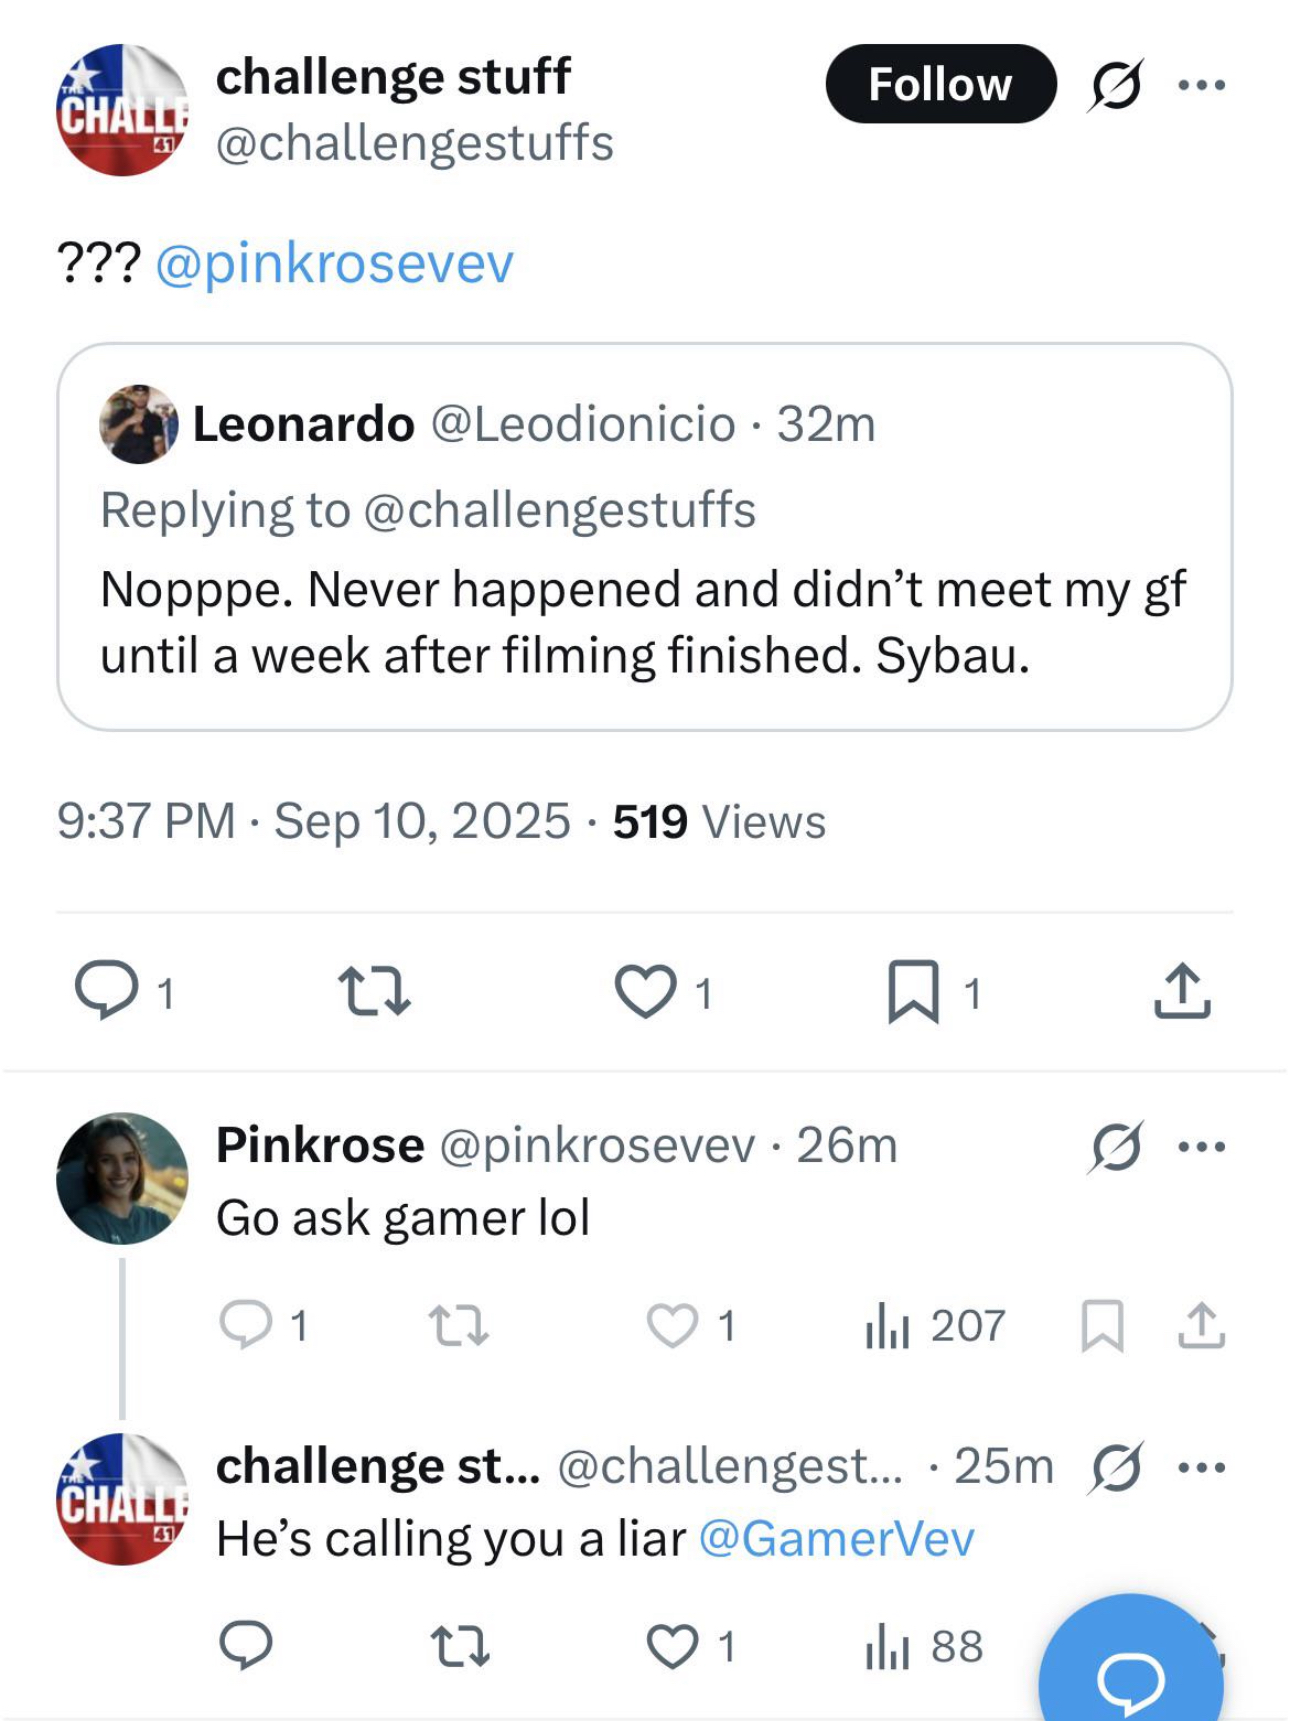Like Pinkrose's 'Go ask gamer lol' reply
Screen dimensions: 1290x1721
672,1326
